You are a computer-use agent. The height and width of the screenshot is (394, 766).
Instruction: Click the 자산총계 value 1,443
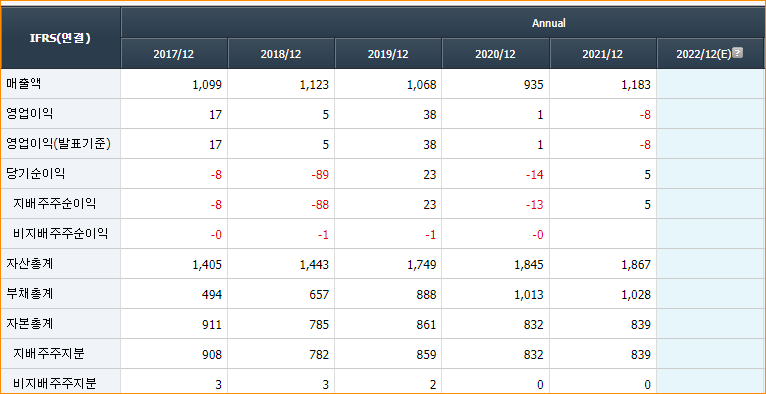pos(315,265)
